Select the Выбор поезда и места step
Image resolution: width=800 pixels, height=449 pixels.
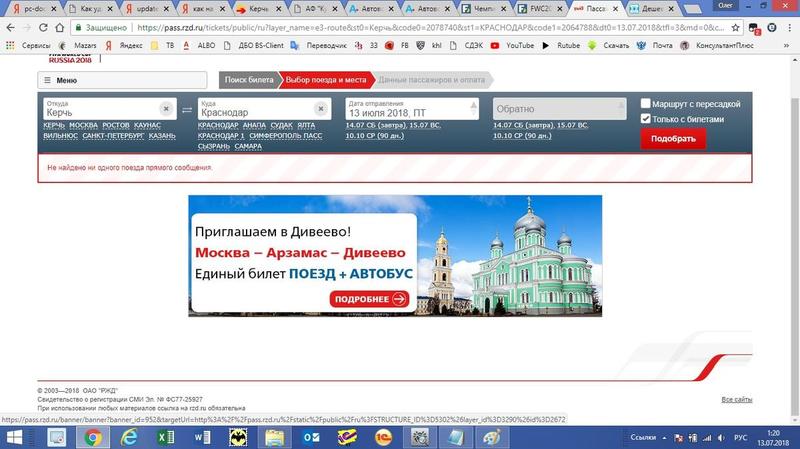click(x=326, y=80)
